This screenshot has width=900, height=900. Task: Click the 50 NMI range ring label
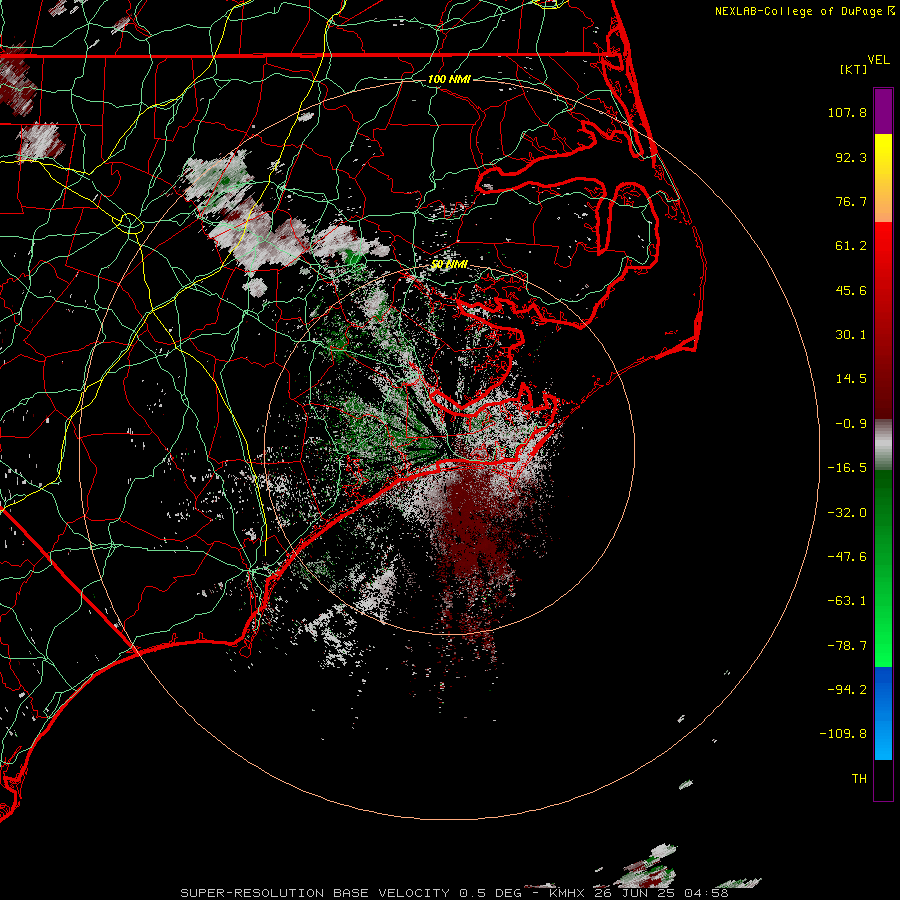click(449, 265)
